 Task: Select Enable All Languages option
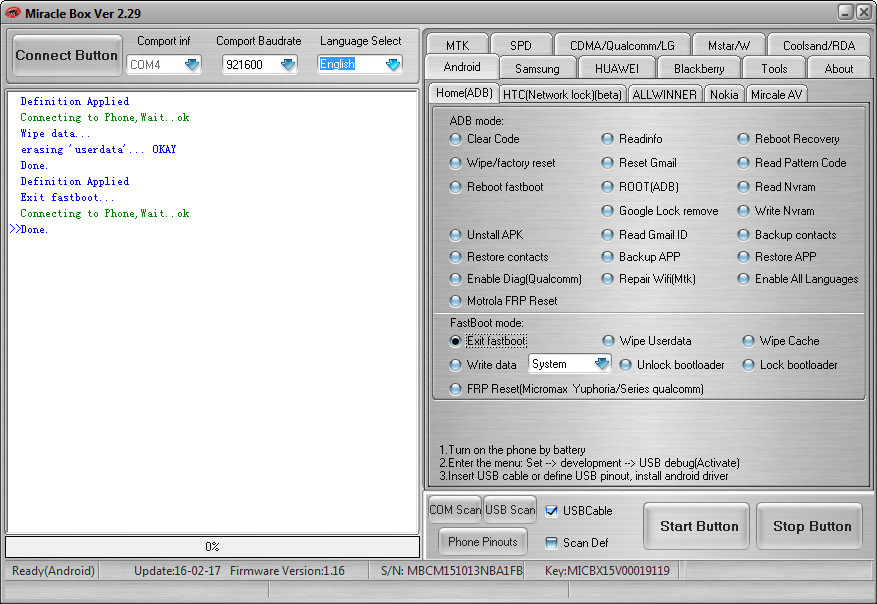(798, 279)
